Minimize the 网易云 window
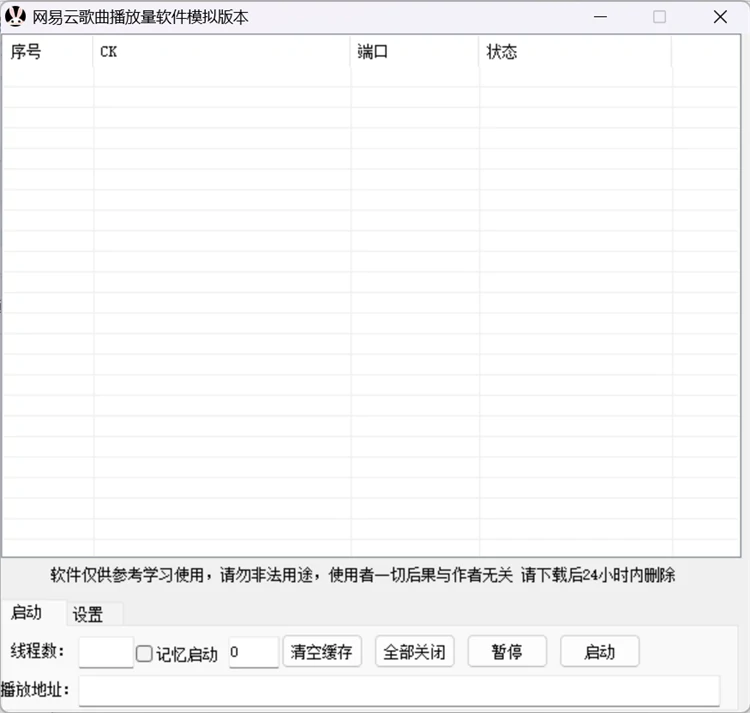This screenshot has width=750, height=713. point(600,17)
